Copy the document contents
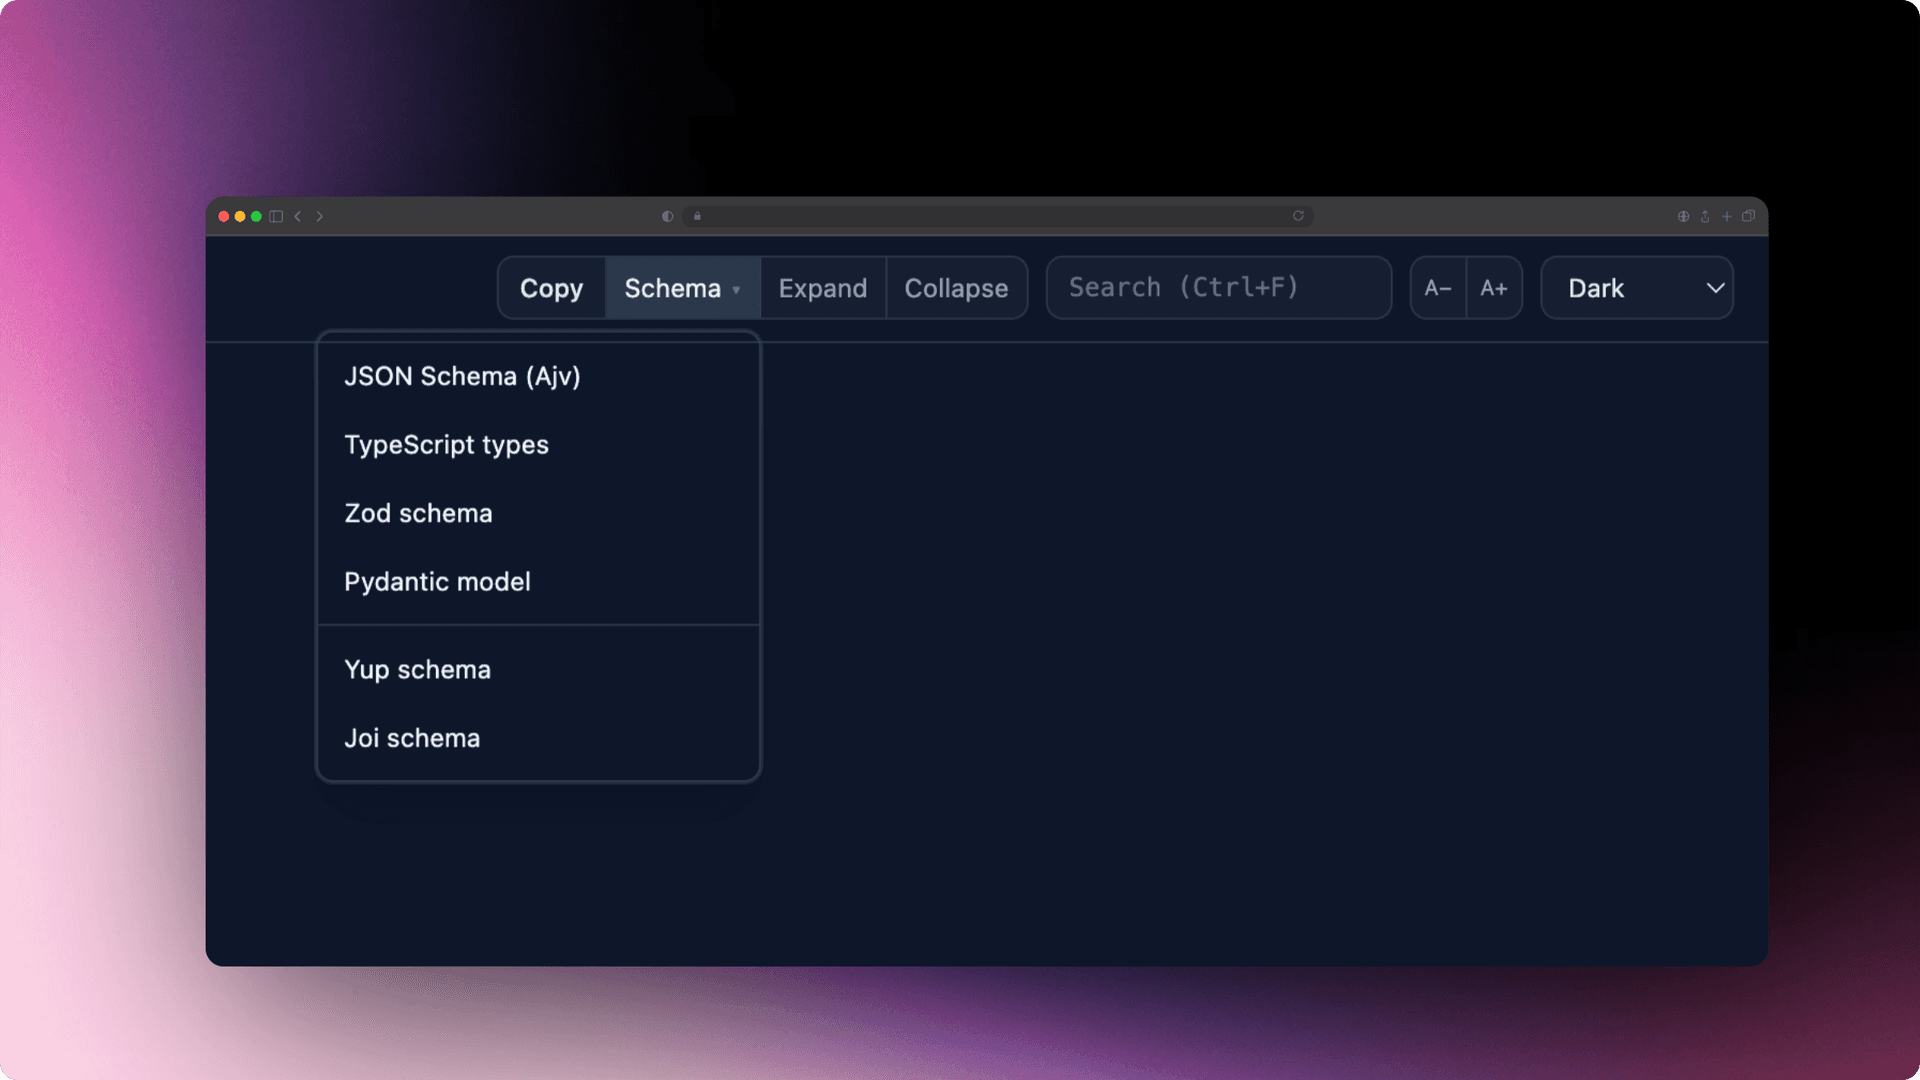 pos(551,287)
